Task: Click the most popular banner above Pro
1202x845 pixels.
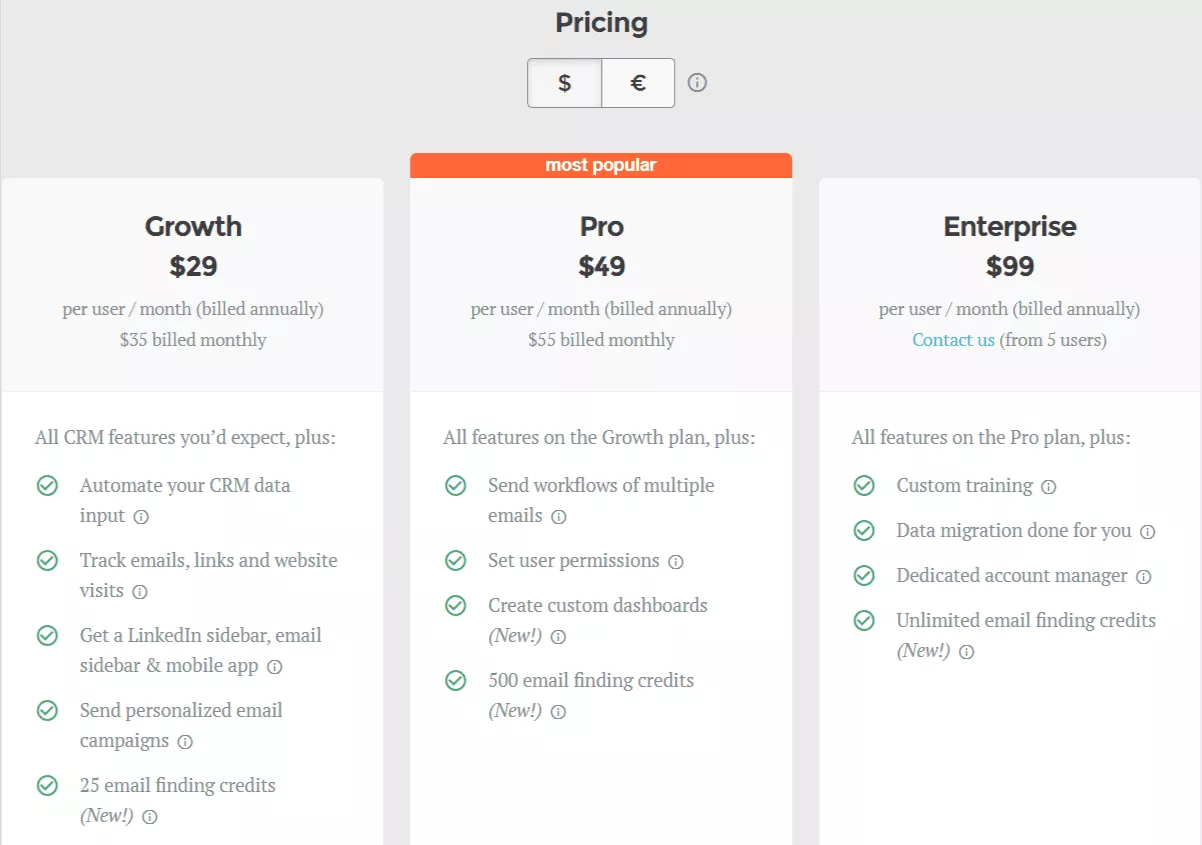Action: 601,165
